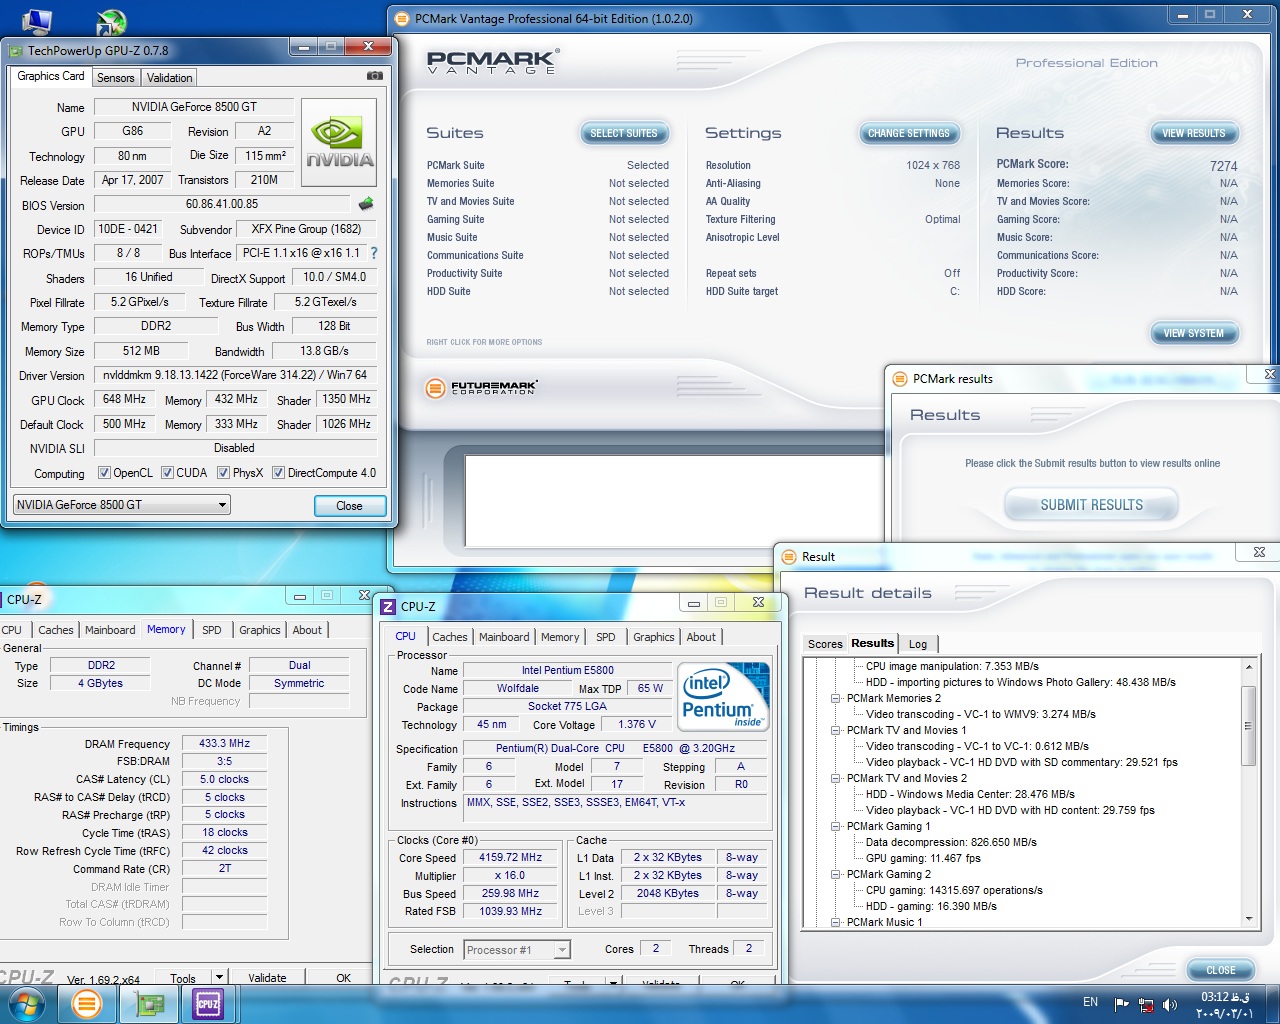This screenshot has height=1024, width=1280.
Task: Click the CPU-Z purple taskbar icon
Action: point(209,1004)
